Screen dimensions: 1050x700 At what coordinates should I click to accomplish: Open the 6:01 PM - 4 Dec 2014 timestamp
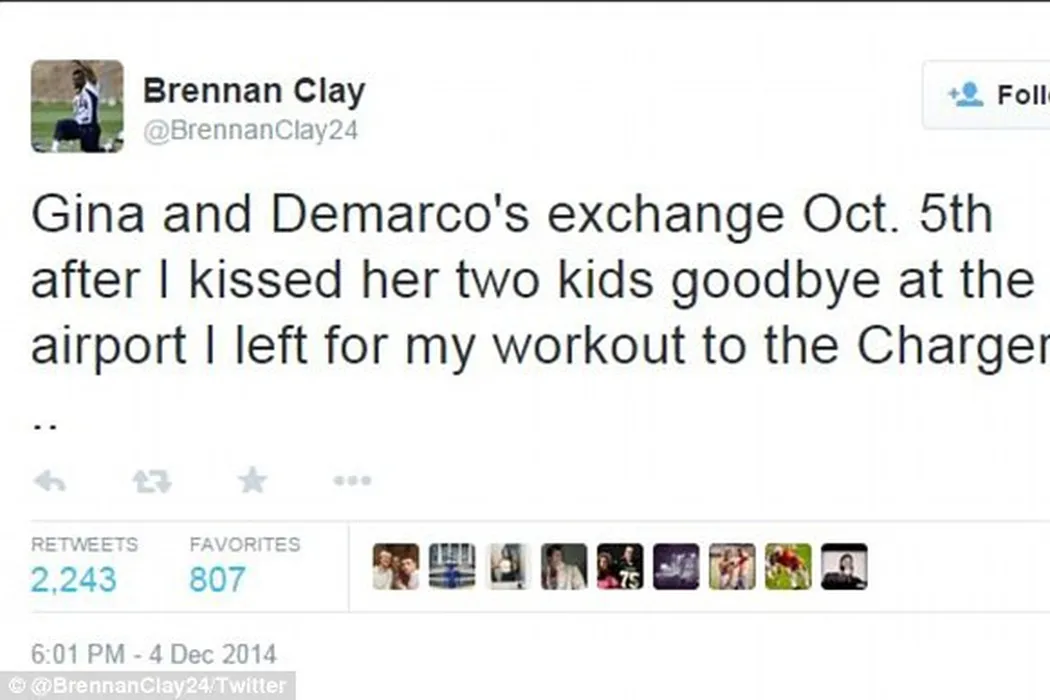(x=153, y=656)
